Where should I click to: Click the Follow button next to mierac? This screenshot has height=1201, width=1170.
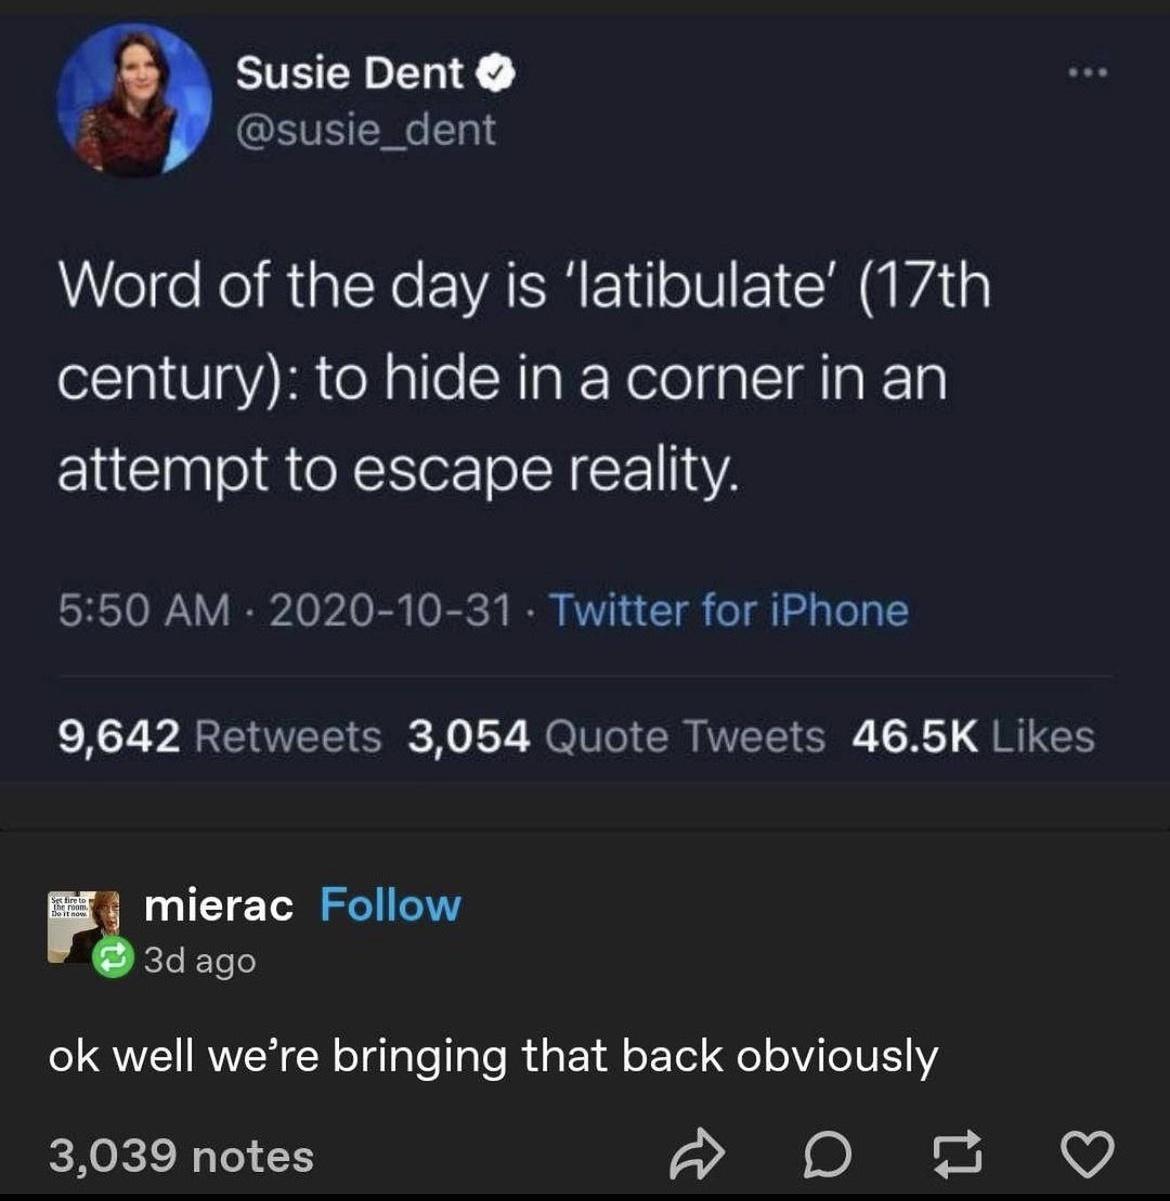click(x=389, y=907)
